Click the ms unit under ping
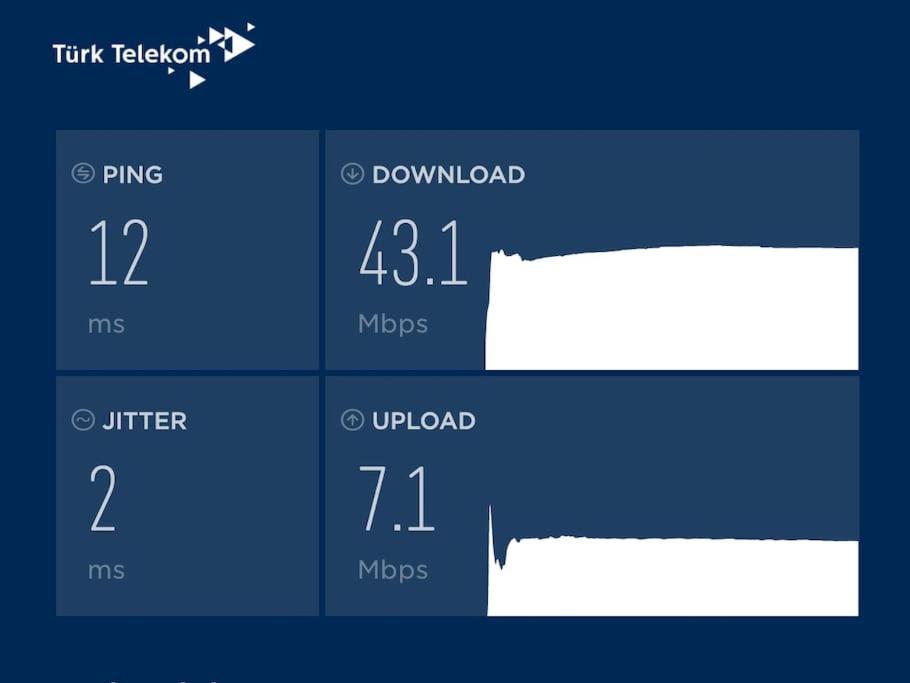Screen dimensions: 910x683 (x=106, y=325)
